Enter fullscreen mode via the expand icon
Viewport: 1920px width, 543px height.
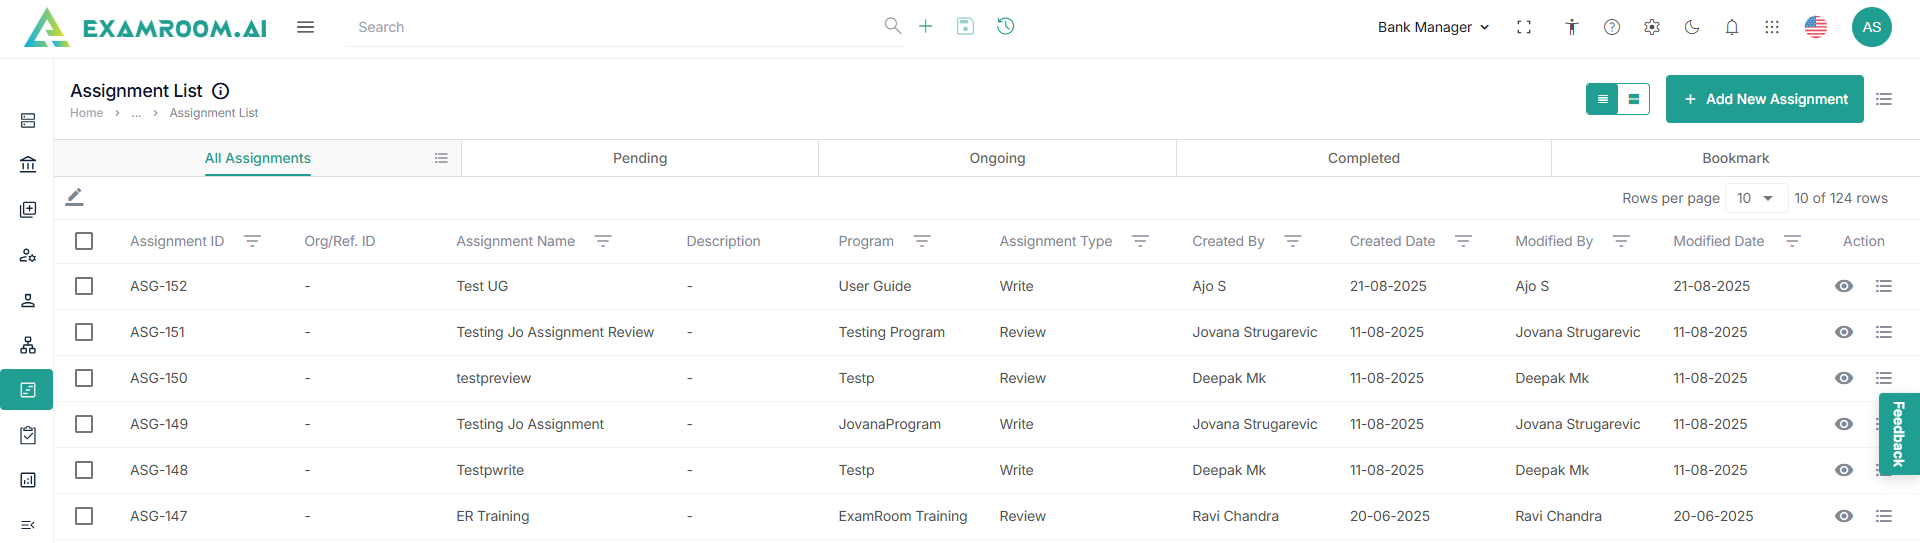point(1524,27)
